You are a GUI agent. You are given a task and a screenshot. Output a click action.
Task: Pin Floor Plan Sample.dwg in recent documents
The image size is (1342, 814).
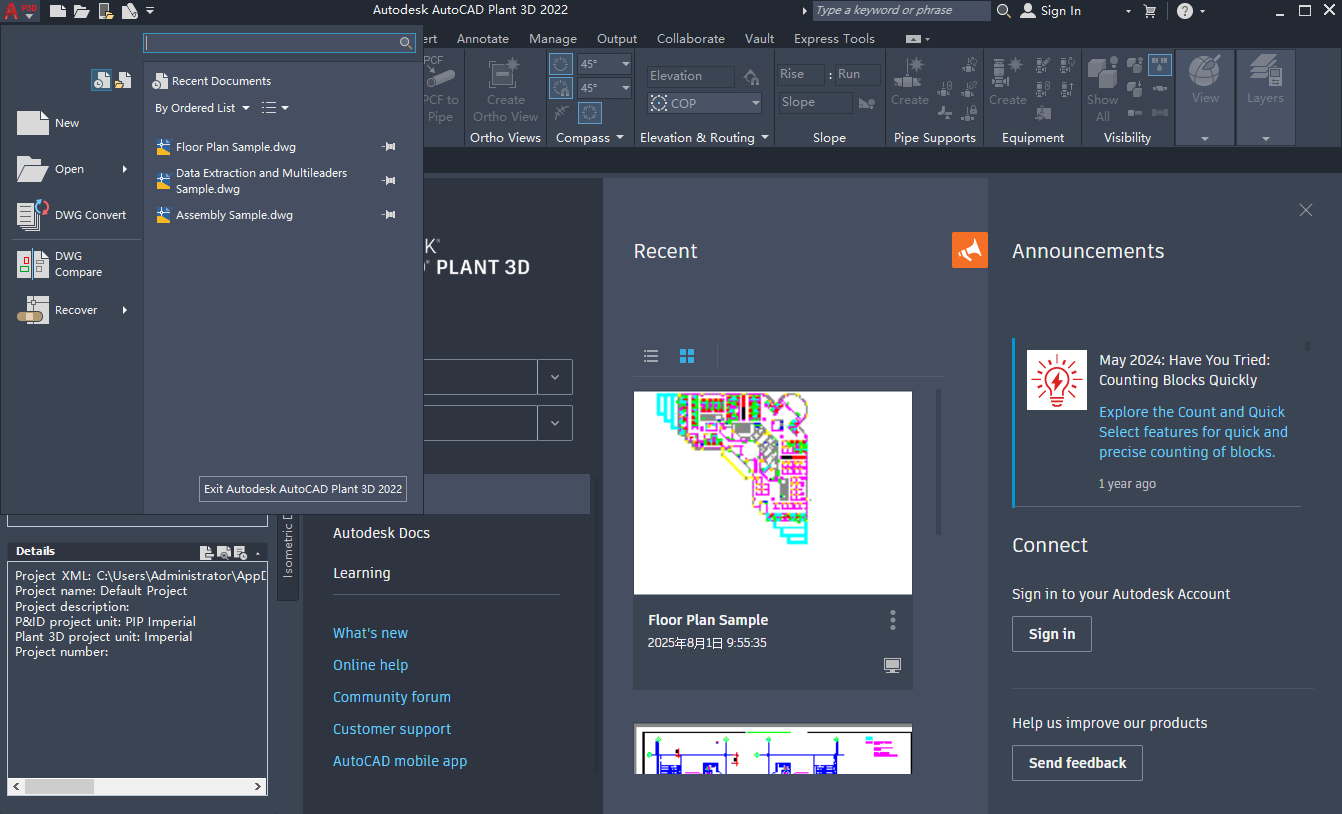(x=389, y=146)
